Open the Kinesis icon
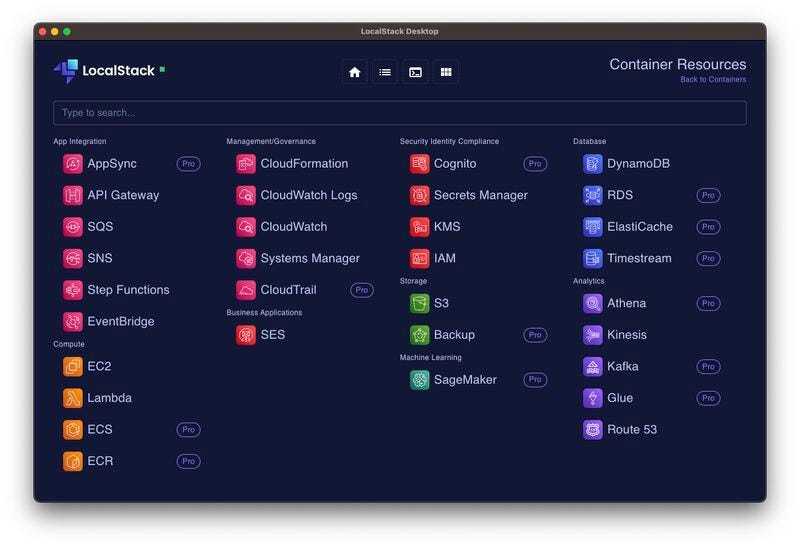The height and width of the screenshot is (547, 800). [592, 335]
